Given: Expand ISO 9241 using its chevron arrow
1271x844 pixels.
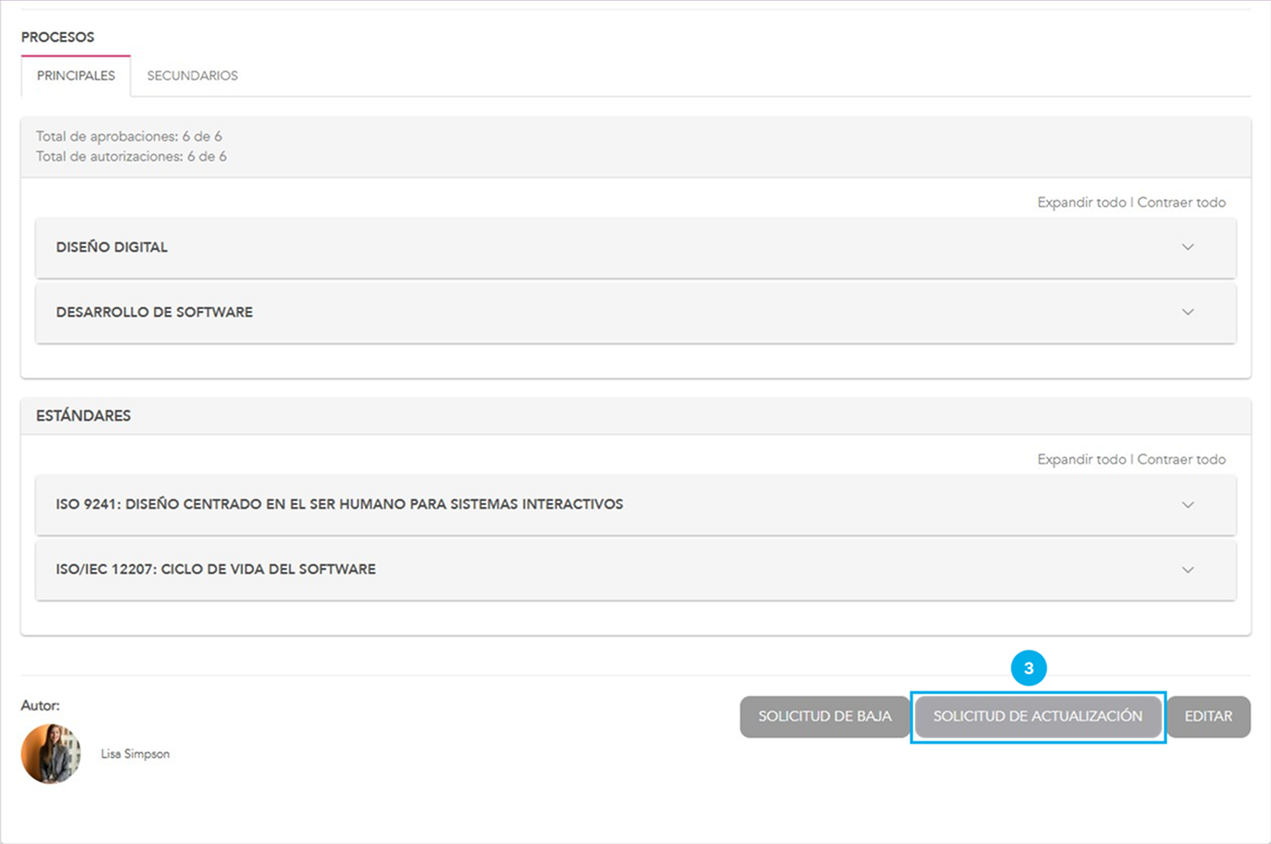Looking at the screenshot, I should coord(1188,504).
